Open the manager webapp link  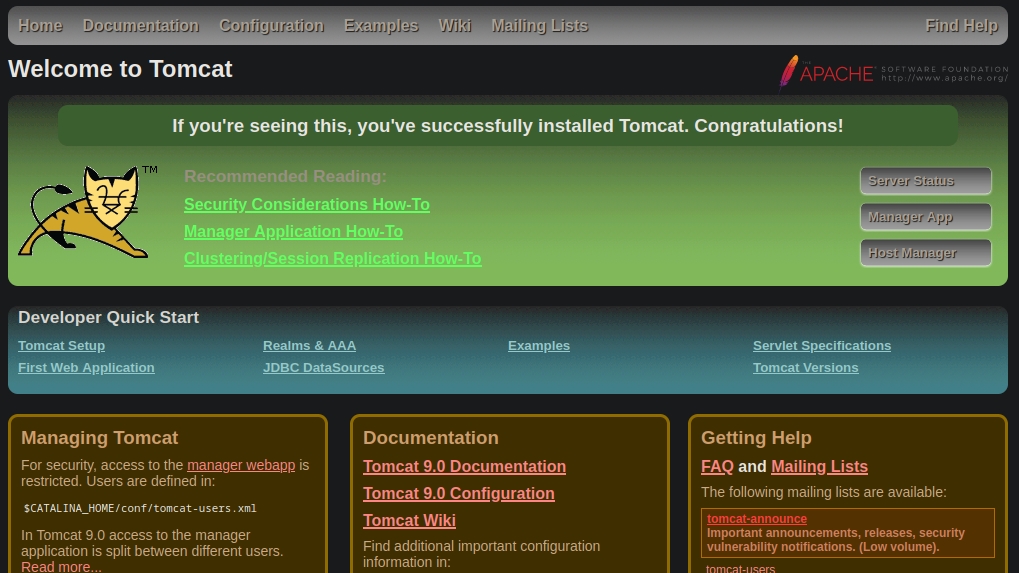241,465
